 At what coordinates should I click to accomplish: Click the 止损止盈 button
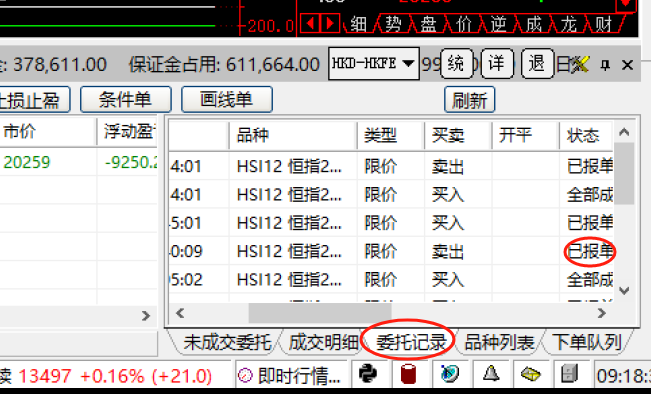34,100
